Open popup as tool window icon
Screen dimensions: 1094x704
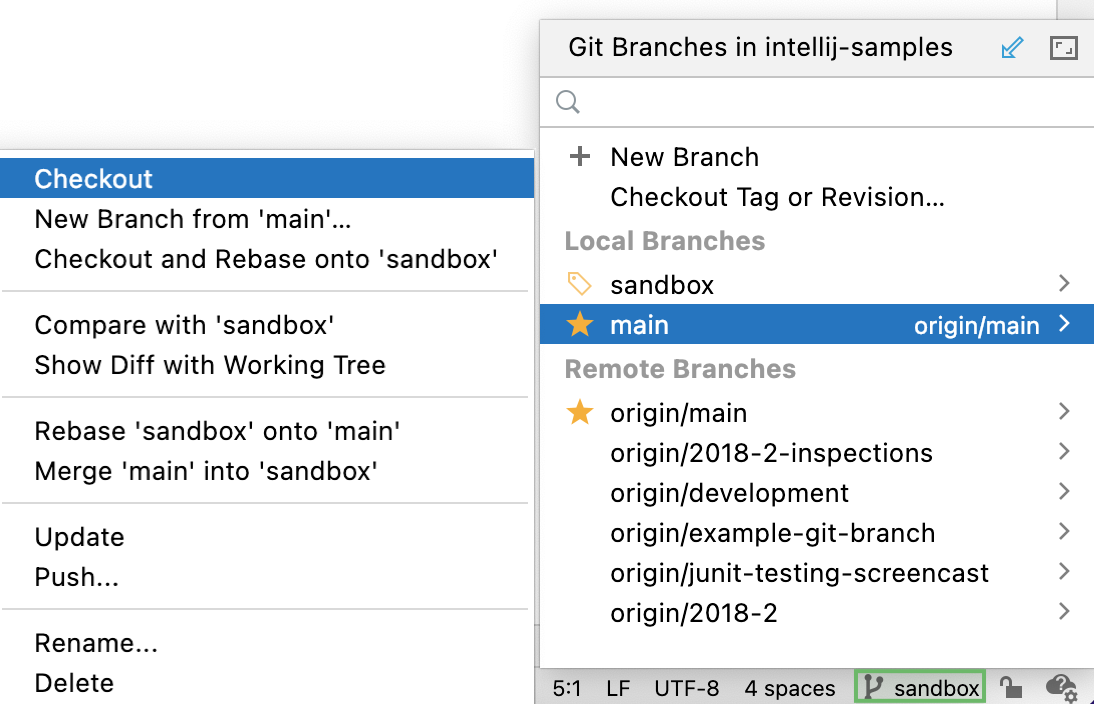1063,47
